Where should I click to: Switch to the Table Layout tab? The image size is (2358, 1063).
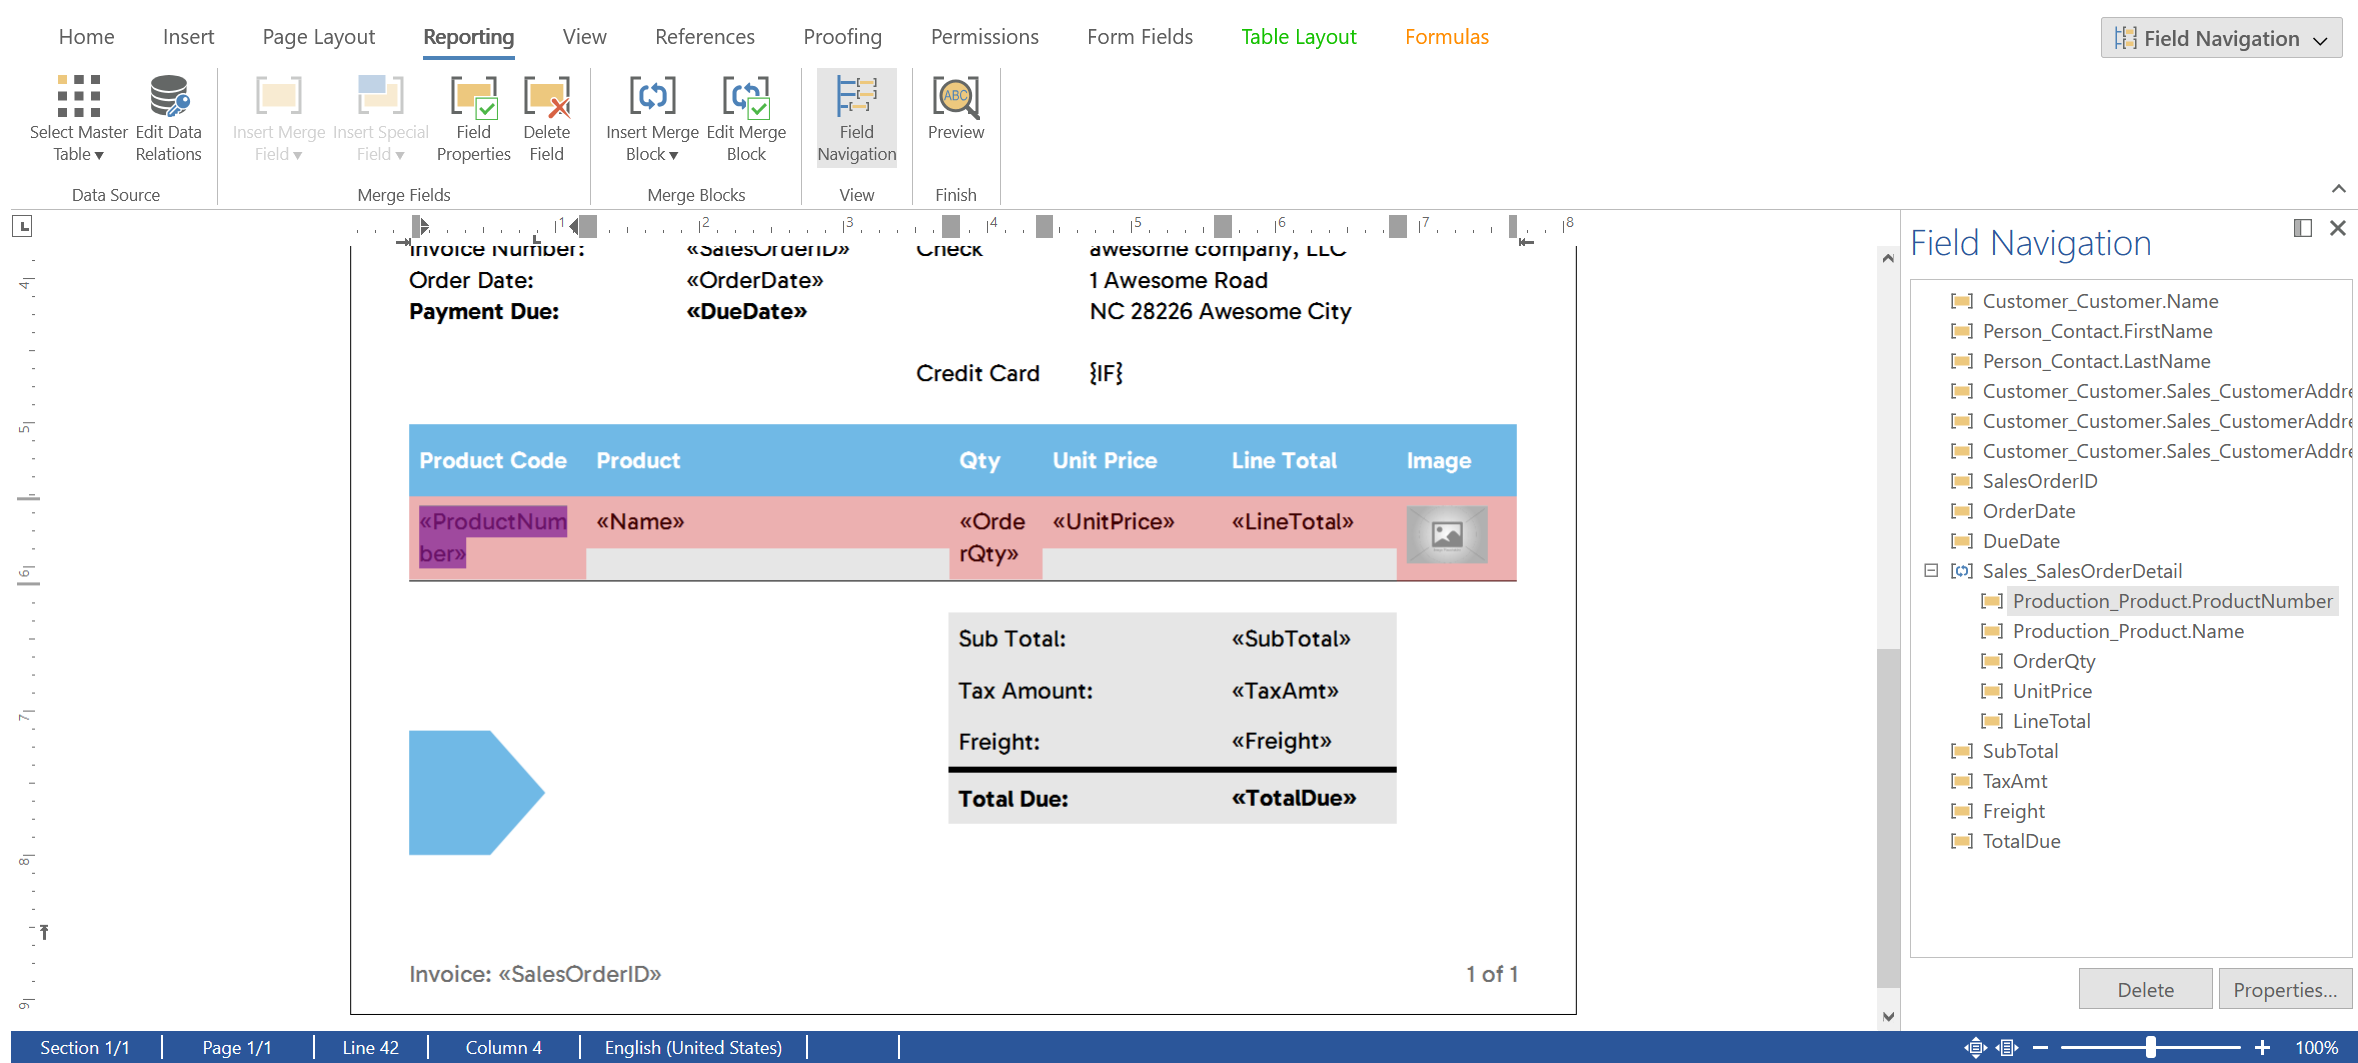pyautogui.click(x=1298, y=36)
